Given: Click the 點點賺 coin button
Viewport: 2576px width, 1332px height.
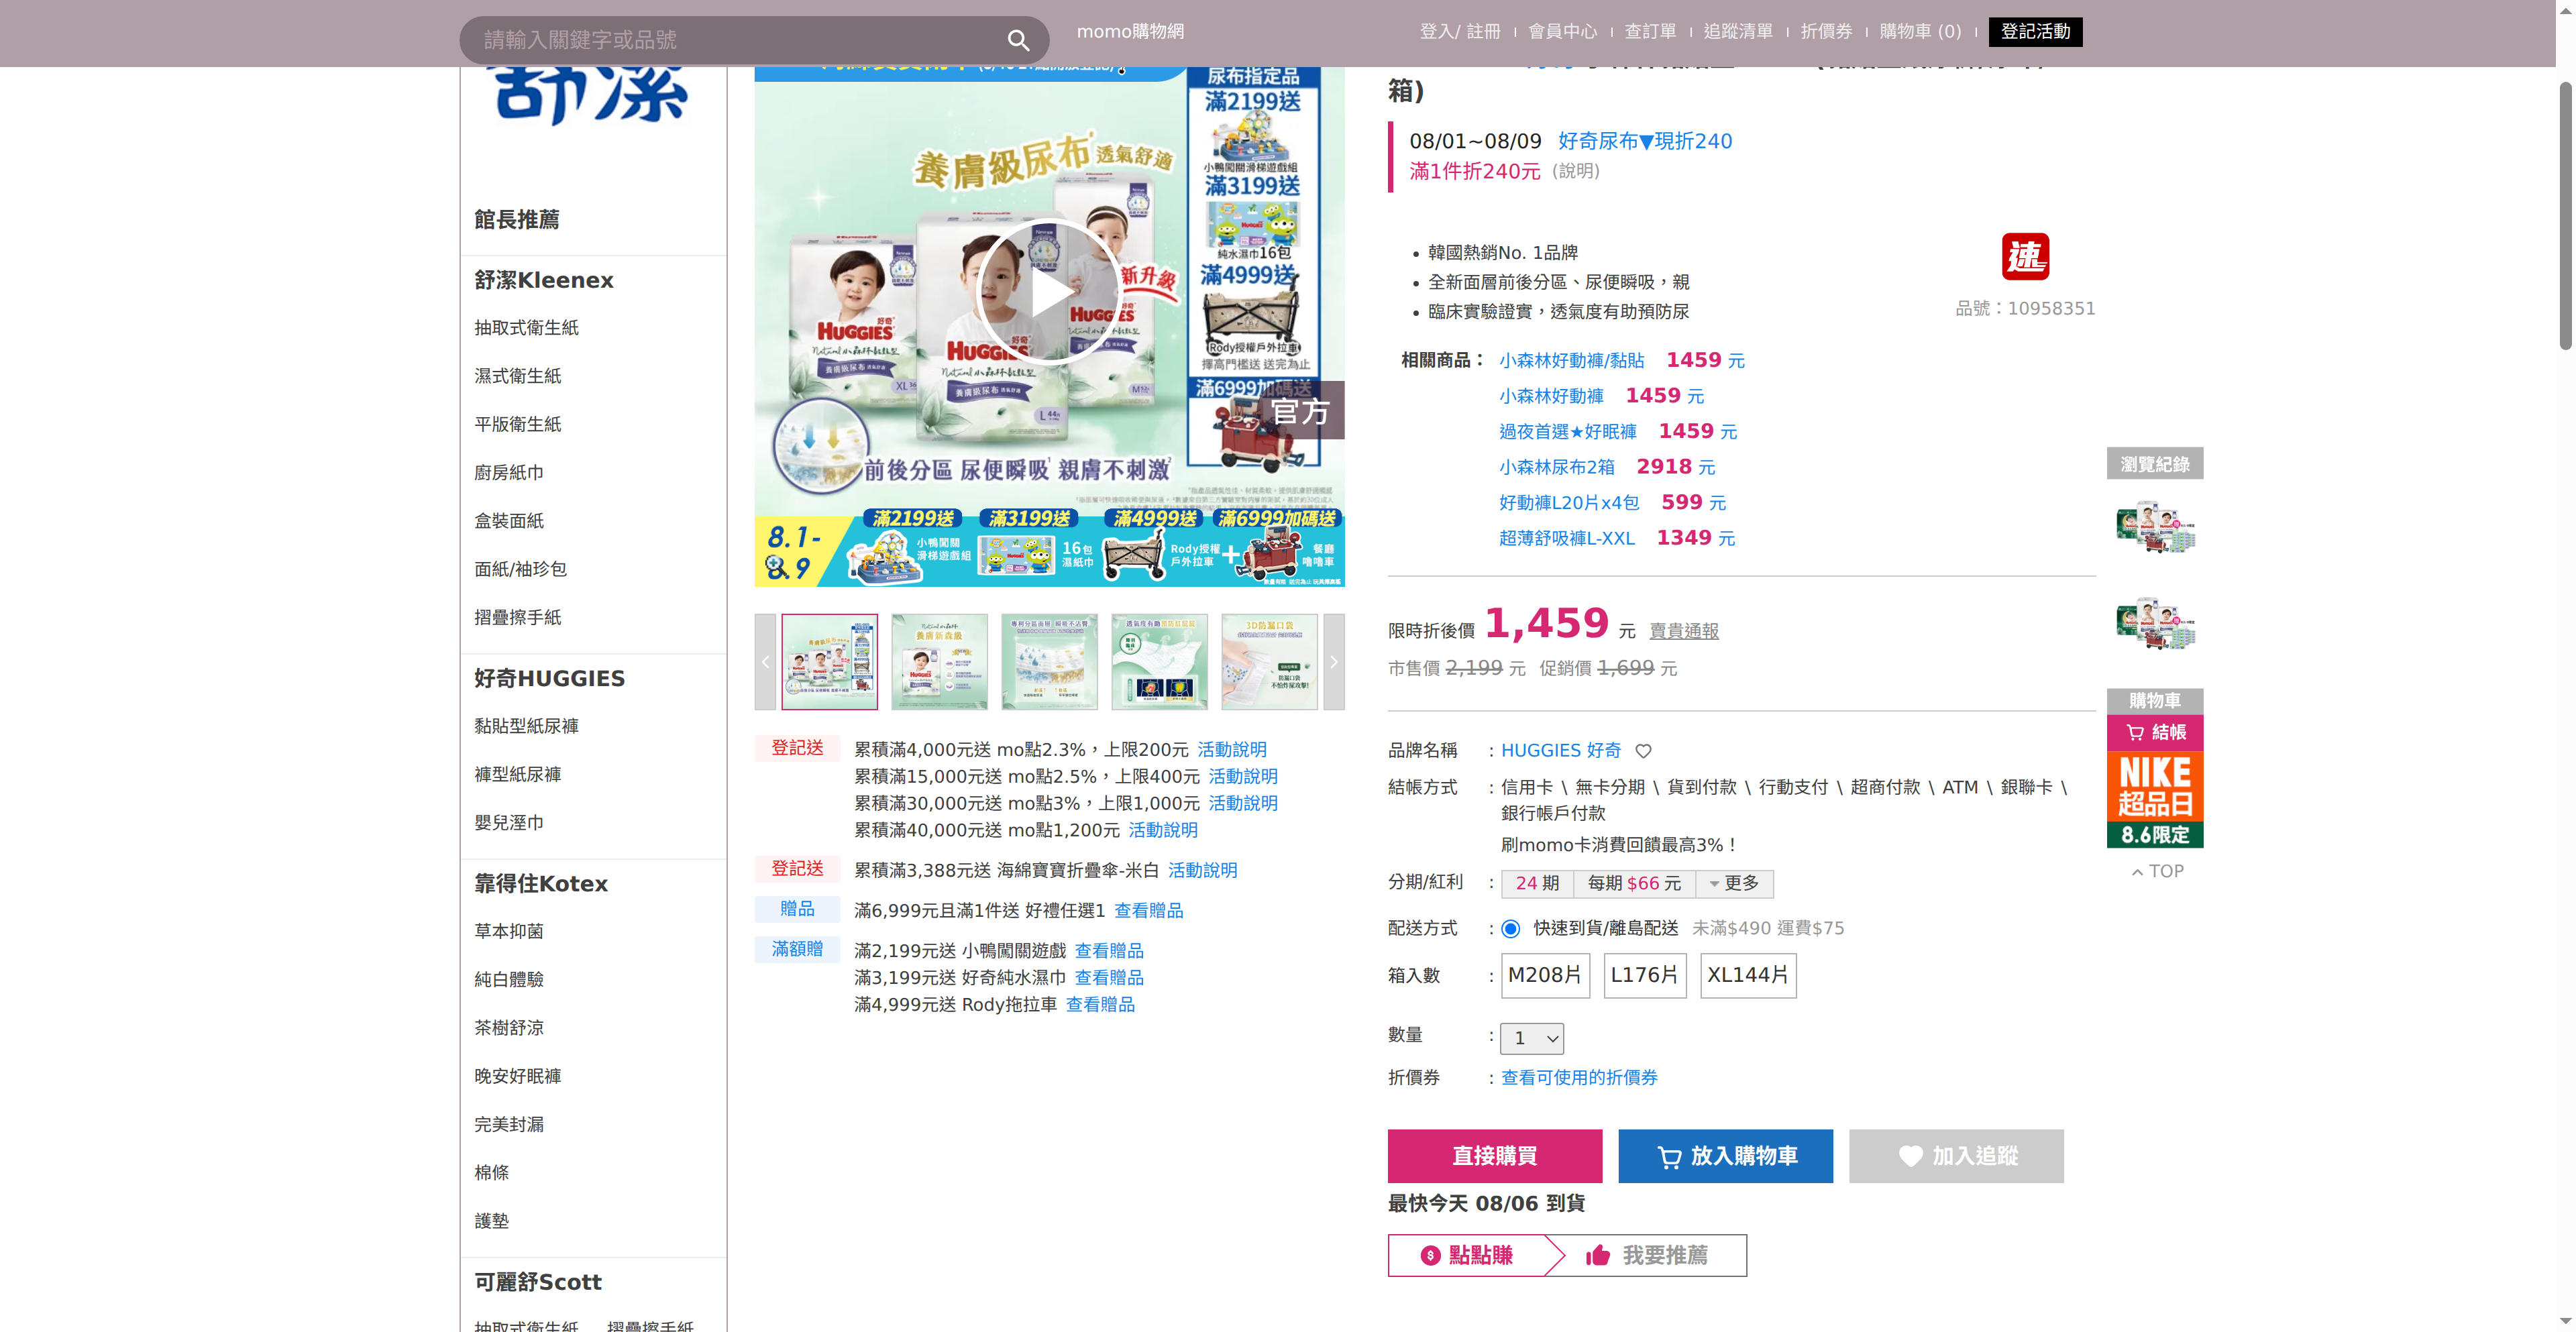Looking at the screenshot, I should point(1467,1255).
